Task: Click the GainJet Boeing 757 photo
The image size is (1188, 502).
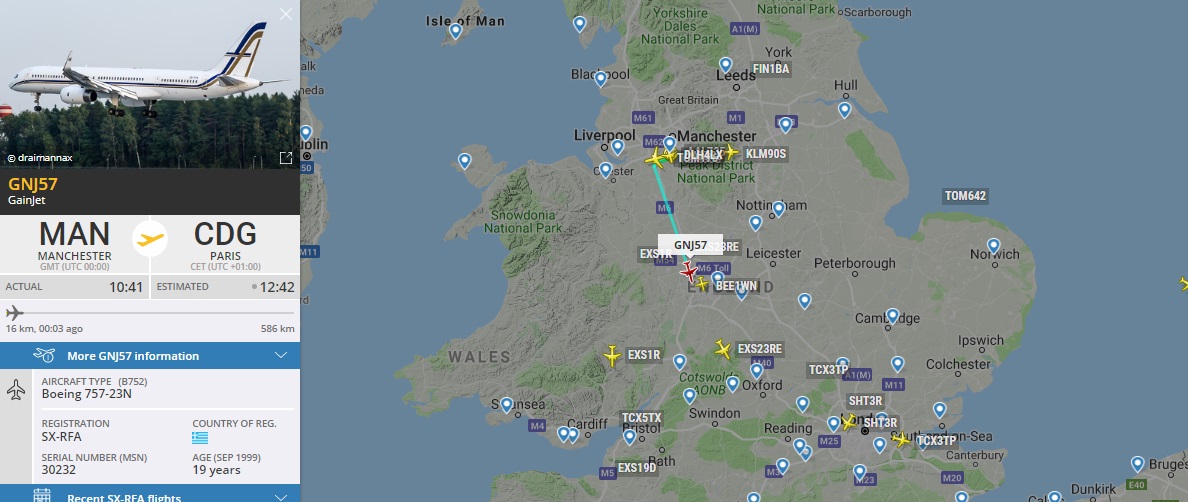Action: click(150, 84)
